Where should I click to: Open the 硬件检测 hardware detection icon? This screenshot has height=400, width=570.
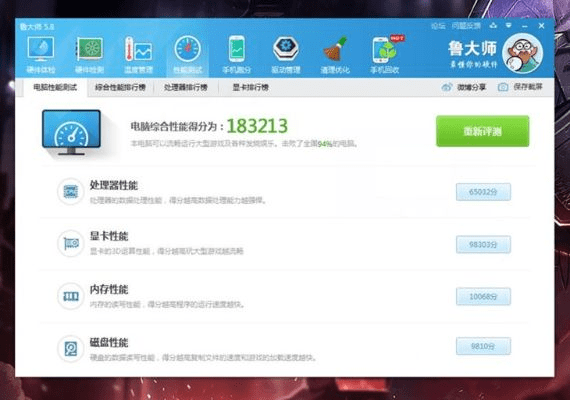click(x=89, y=50)
